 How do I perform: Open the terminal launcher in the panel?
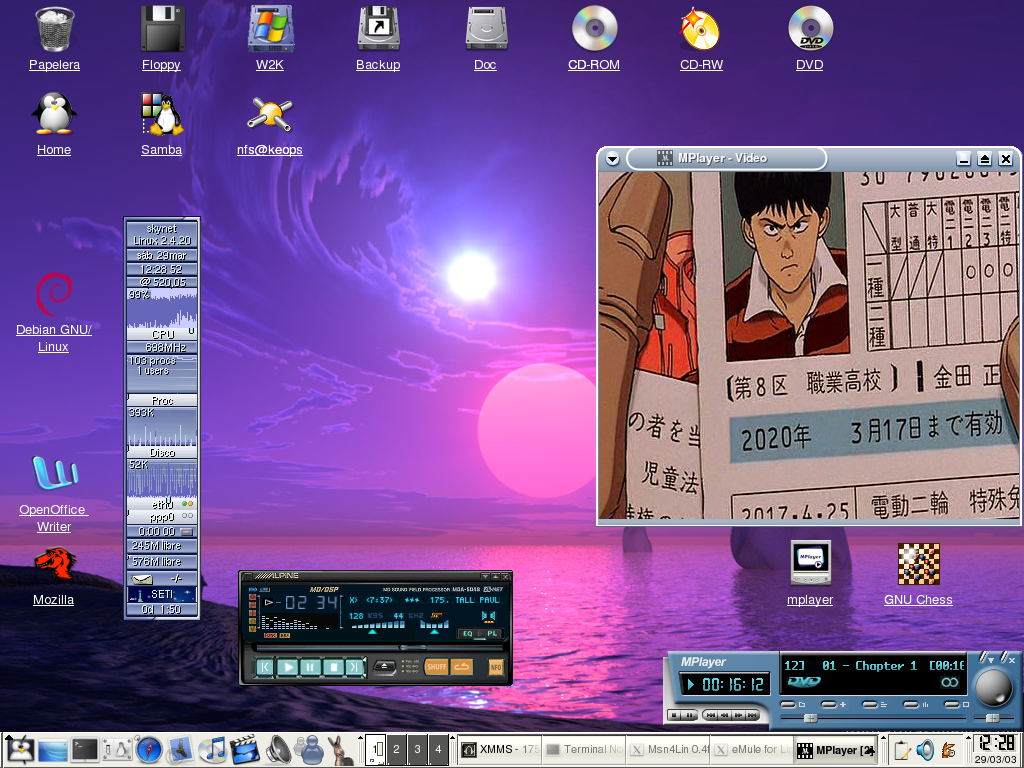point(85,750)
